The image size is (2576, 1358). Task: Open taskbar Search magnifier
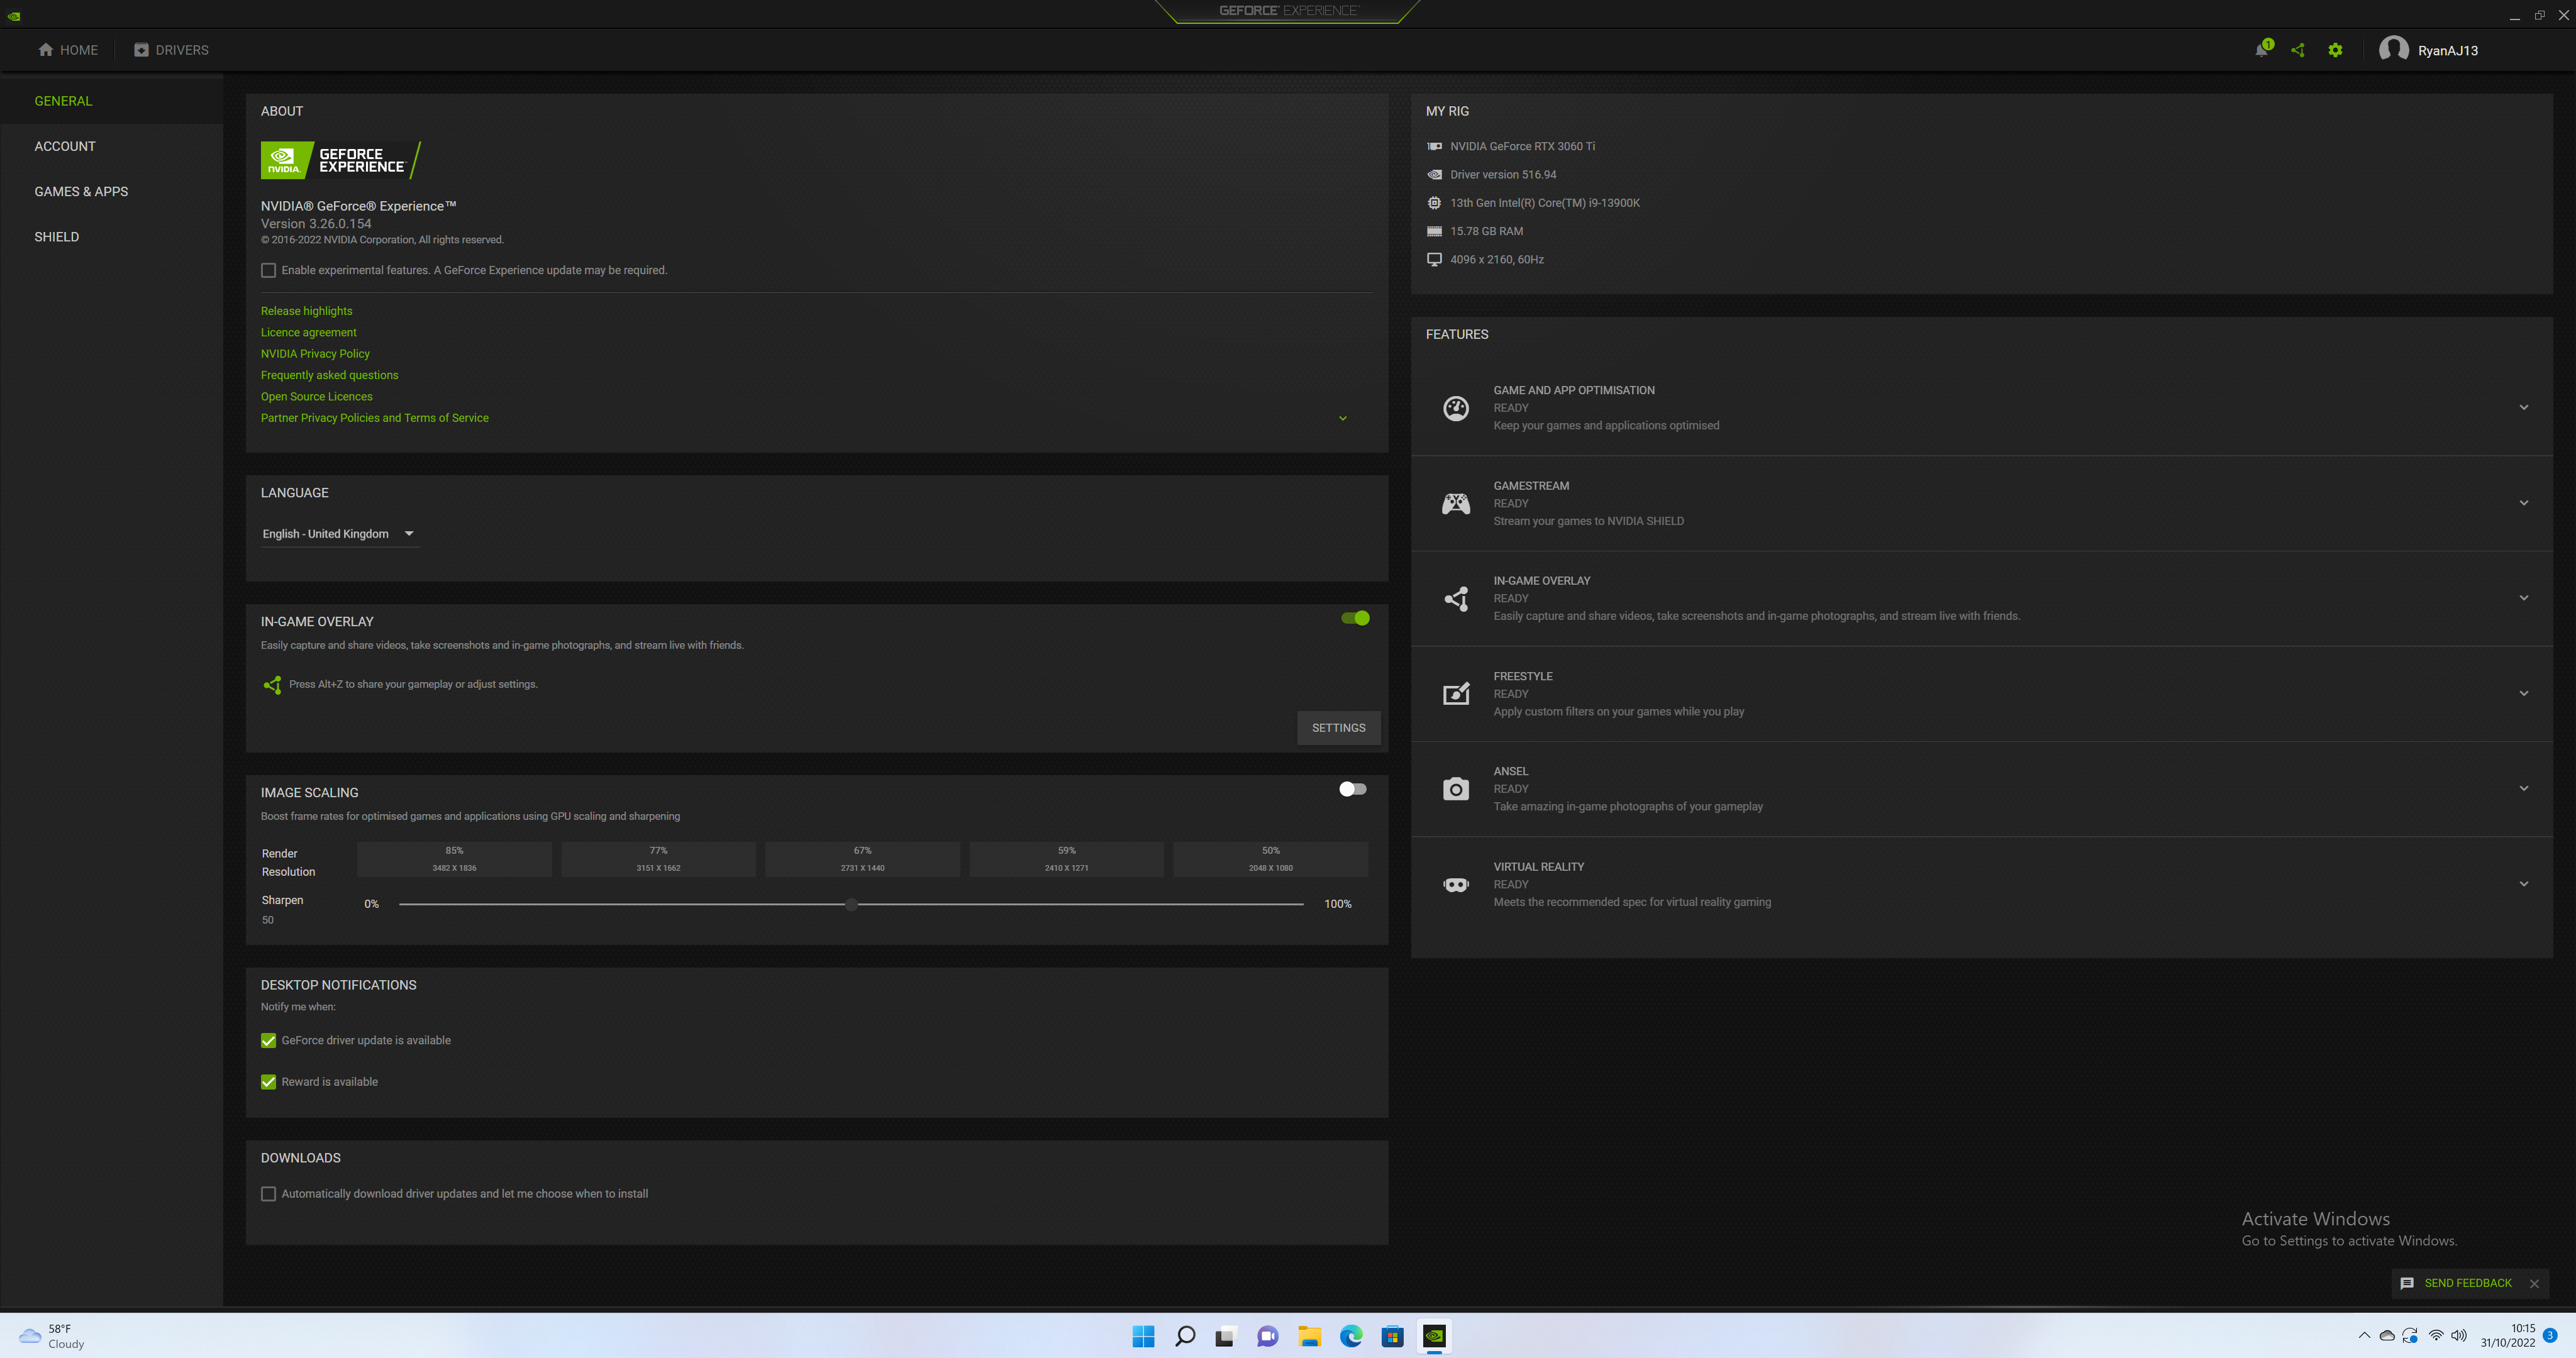click(1185, 1336)
